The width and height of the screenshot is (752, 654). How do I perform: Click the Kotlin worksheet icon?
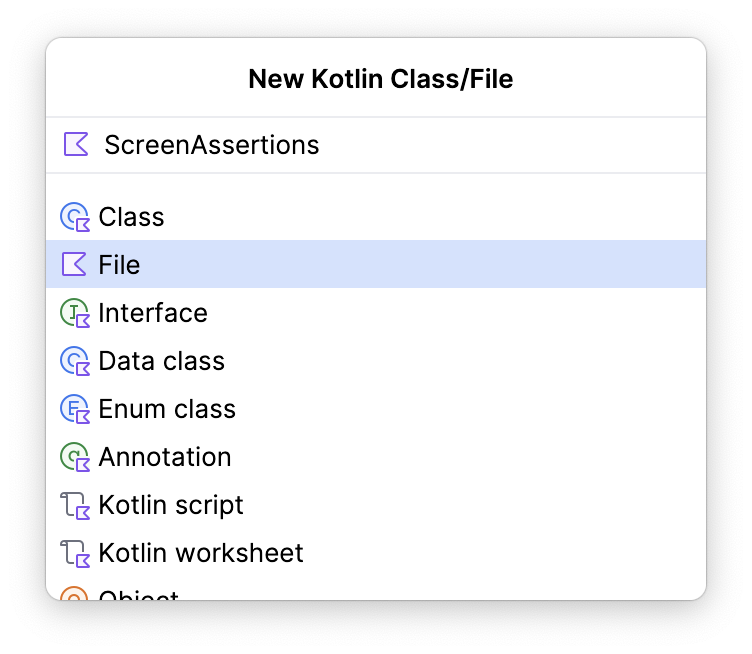click(75, 553)
